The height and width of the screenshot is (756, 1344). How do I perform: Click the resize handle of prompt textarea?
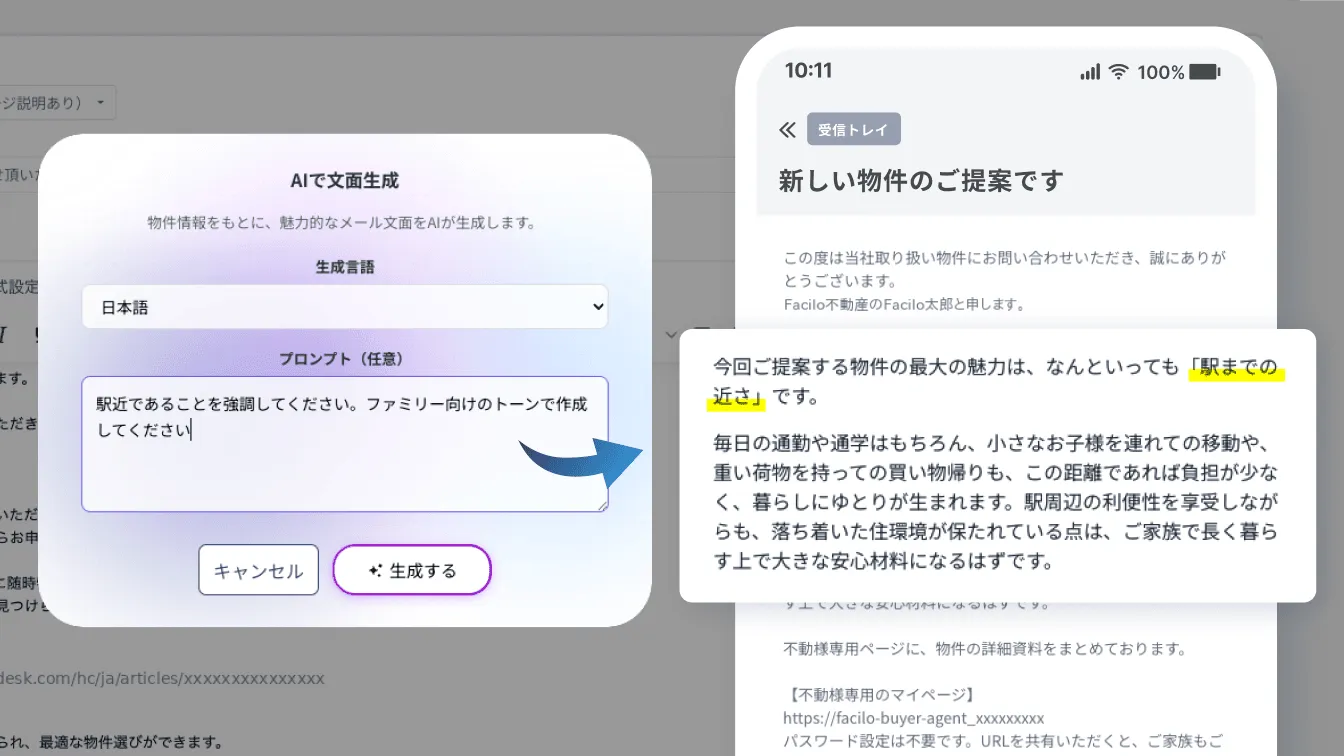(x=602, y=506)
